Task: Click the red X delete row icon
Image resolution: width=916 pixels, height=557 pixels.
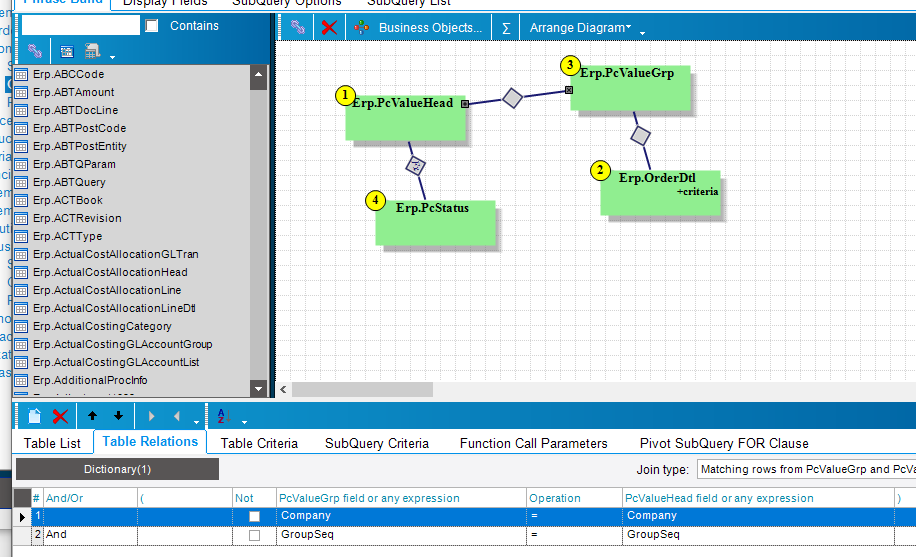Action: point(60,416)
